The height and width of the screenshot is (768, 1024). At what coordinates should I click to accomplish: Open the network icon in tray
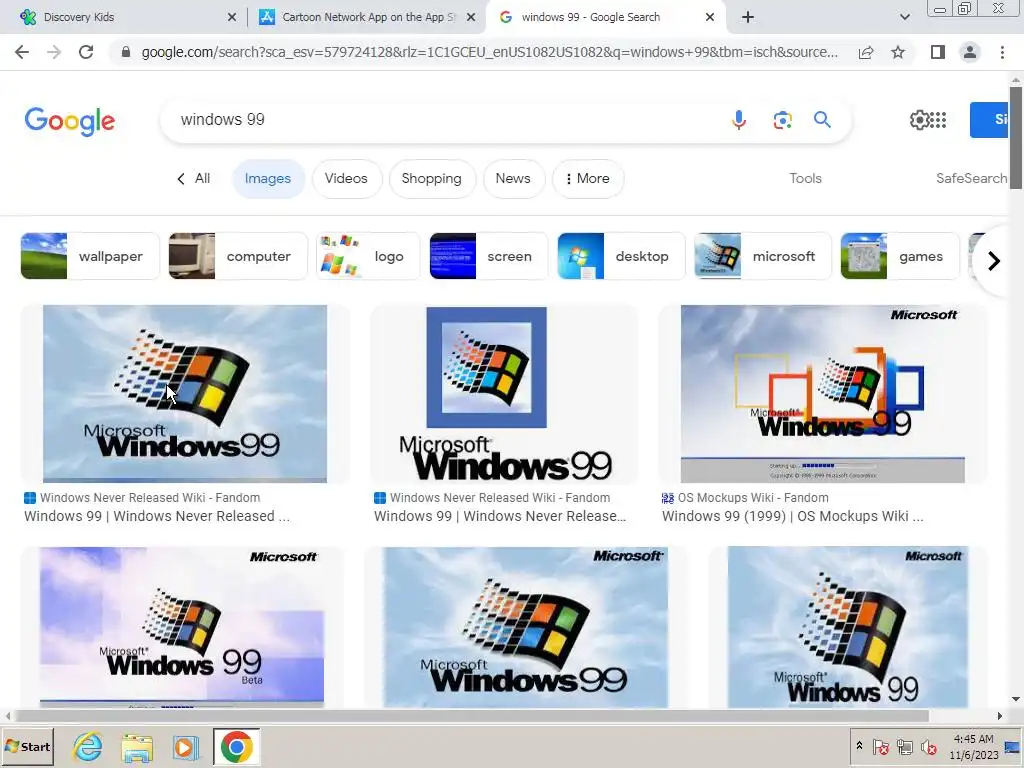click(904, 746)
